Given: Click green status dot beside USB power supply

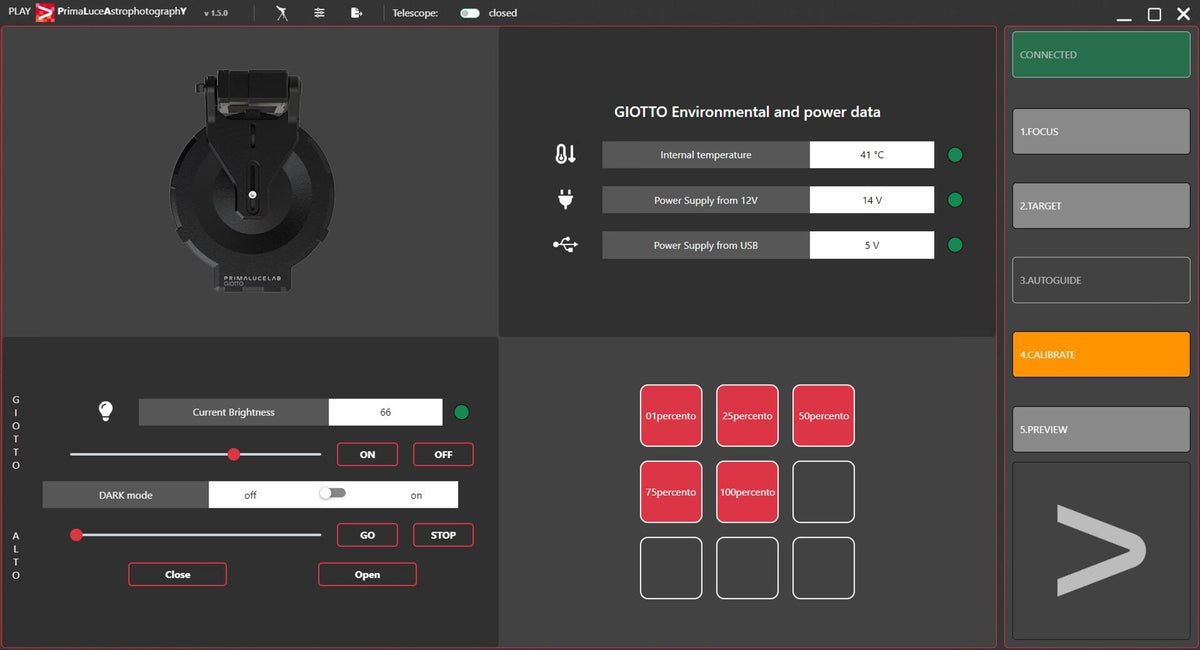Looking at the screenshot, I should pyautogui.click(x=955, y=245).
